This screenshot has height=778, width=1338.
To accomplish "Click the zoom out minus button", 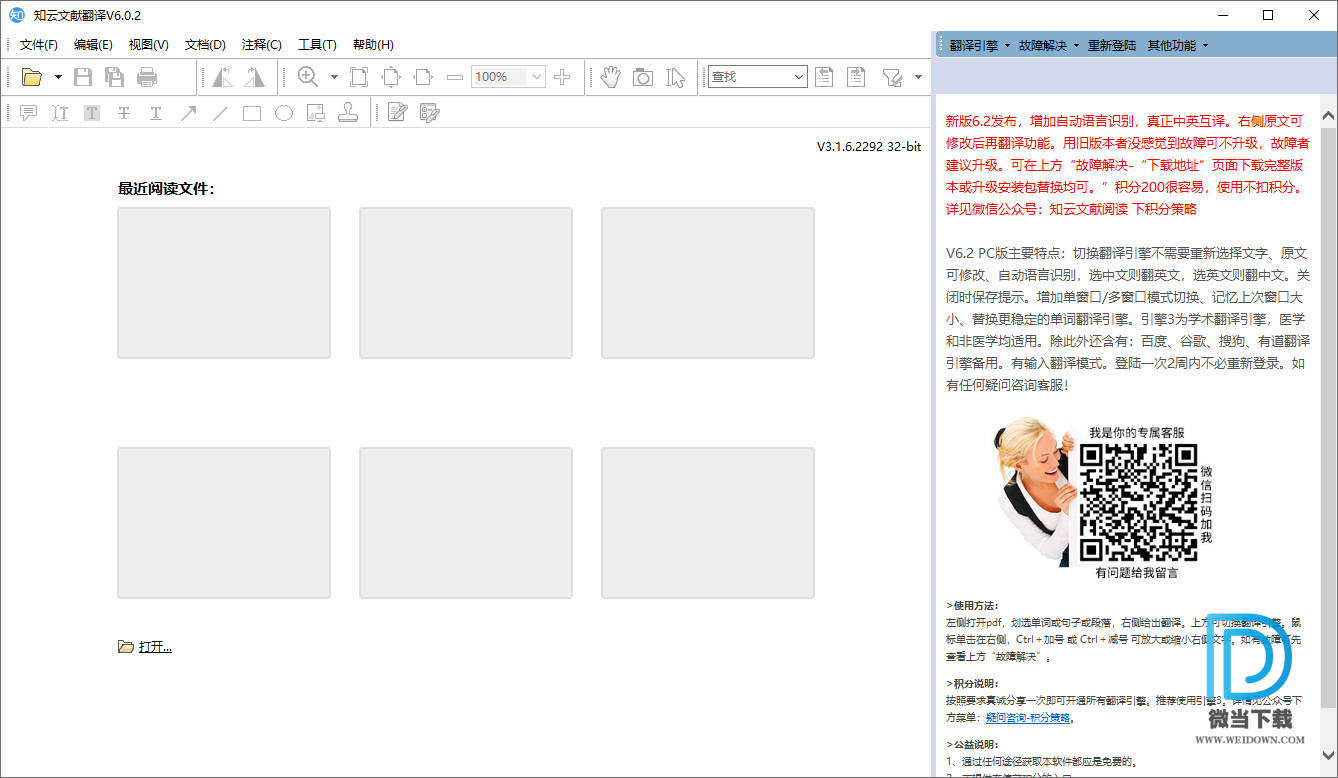I will (x=455, y=77).
